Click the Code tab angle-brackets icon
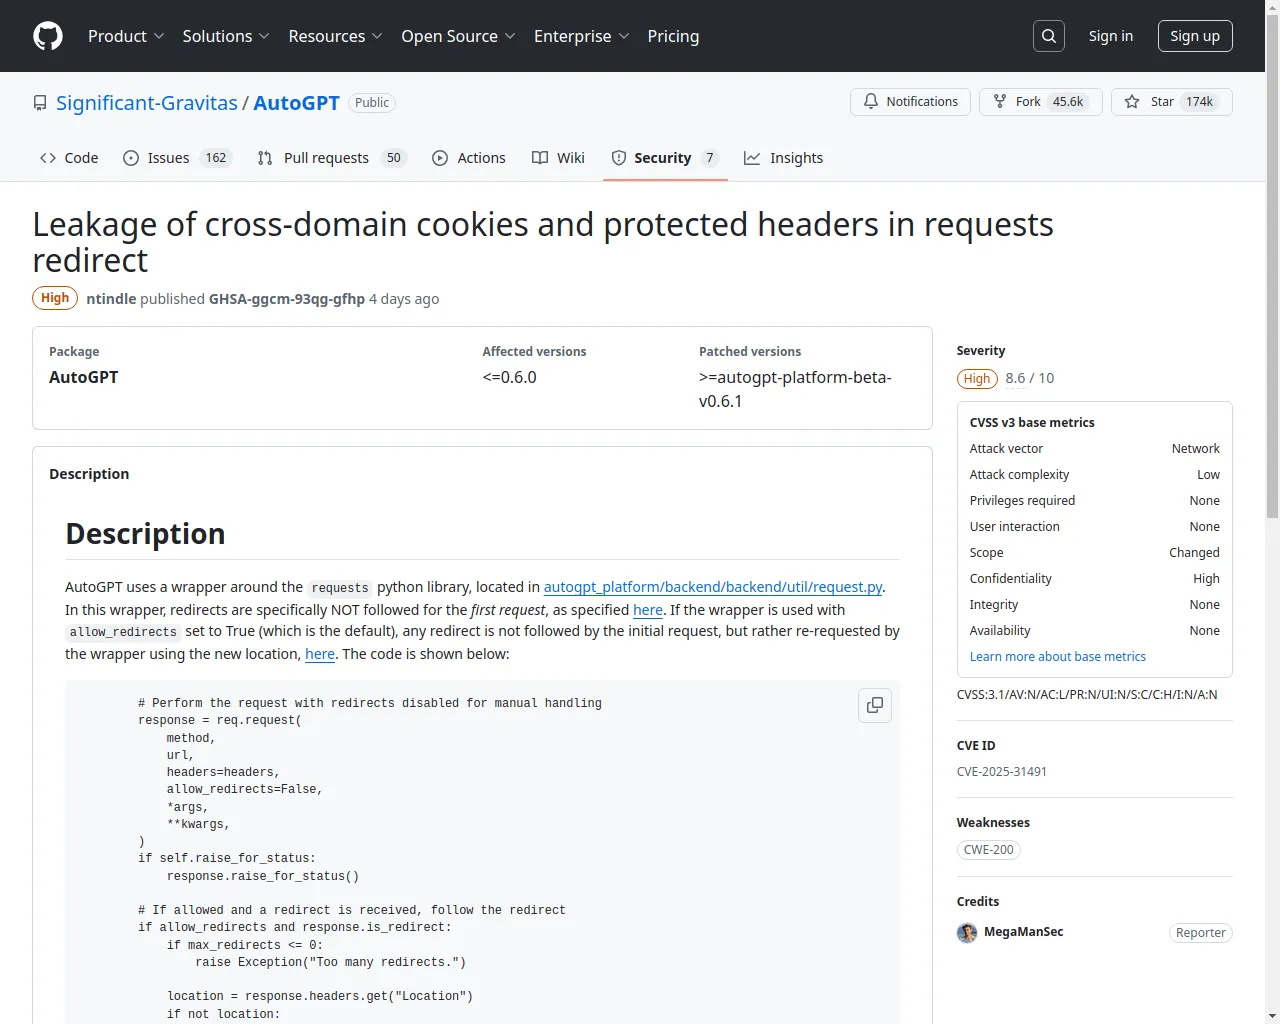The height and width of the screenshot is (1024, 1280). coord(48,158)
